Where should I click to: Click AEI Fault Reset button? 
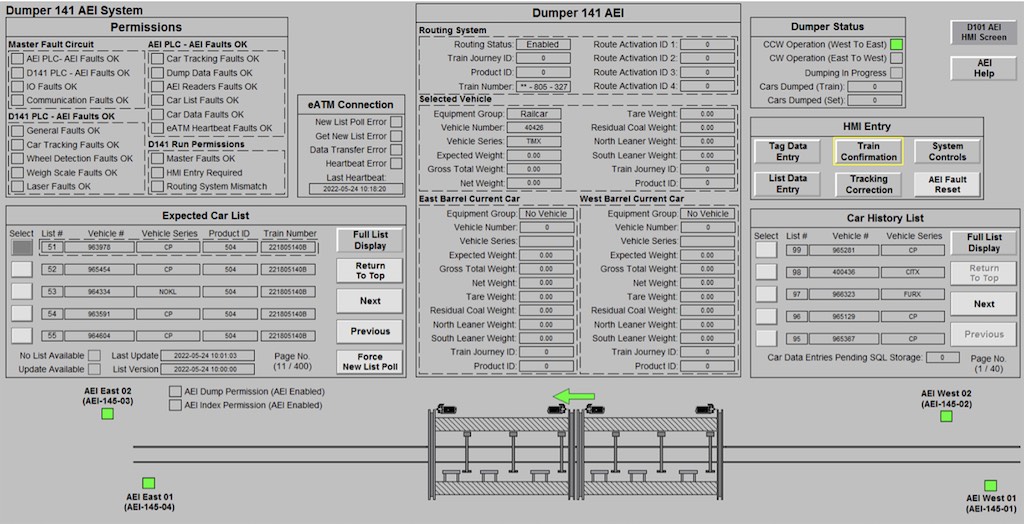coord(947,184)
